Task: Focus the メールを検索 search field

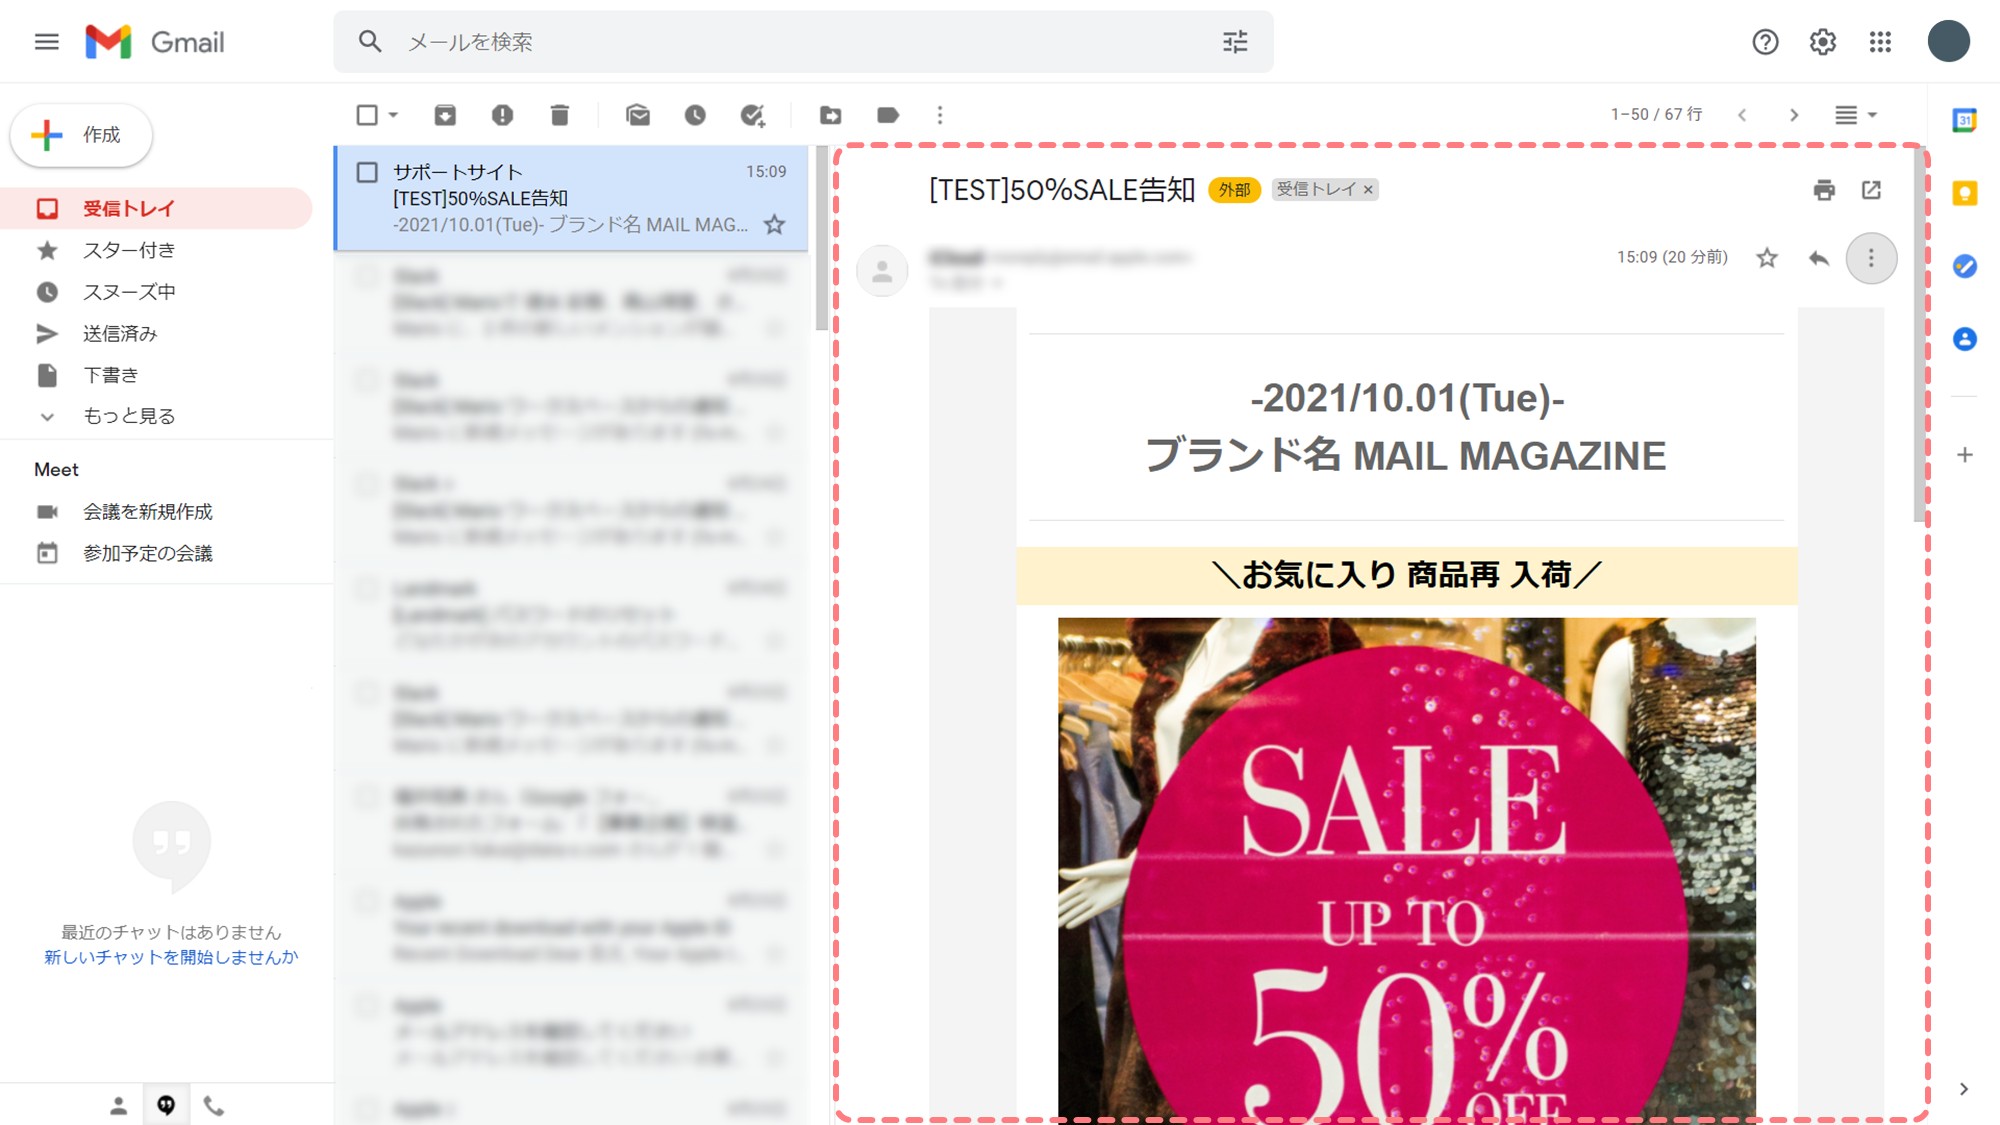Action: (x=804, y=42)
